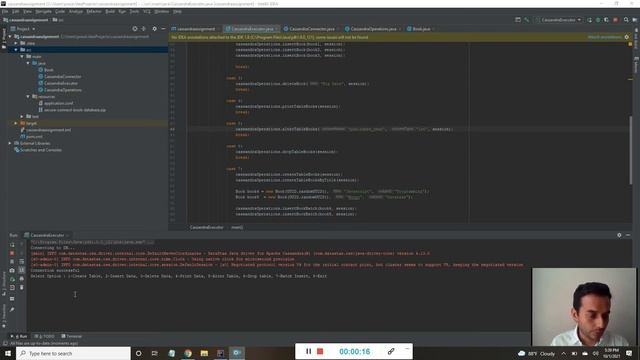640x360 pixels.
Task: Click the pin tab icon in Run panel
Action: pyautogui.click(x=12, y=309)
